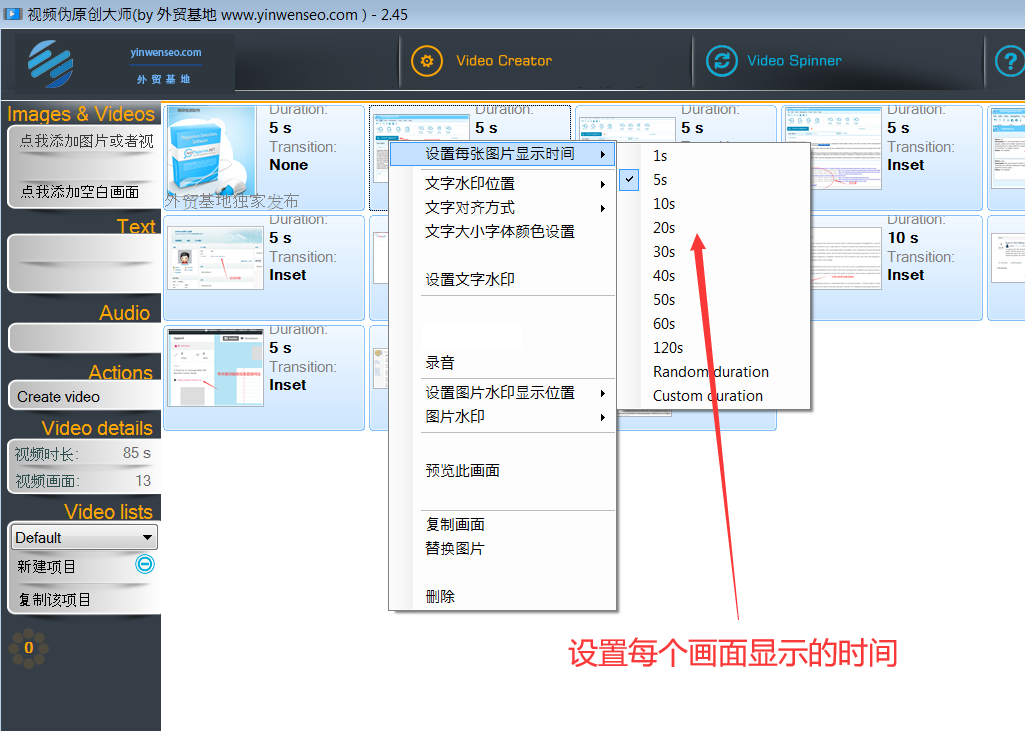This screenshot has height=731, width=1025.
Task: Click the blue minus icon beside 新建项目
Action: (x=145, y=565)
